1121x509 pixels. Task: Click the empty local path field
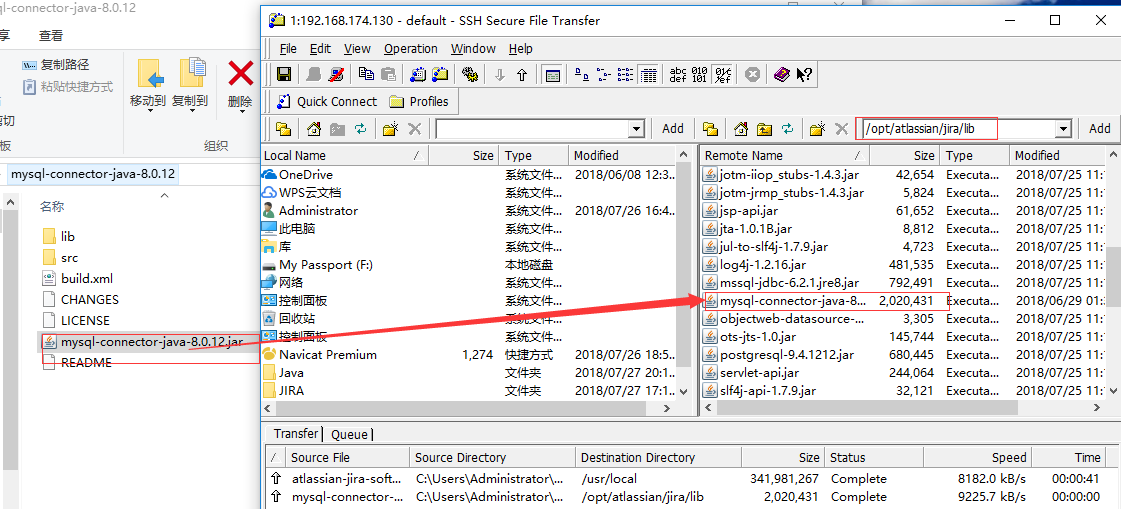tap(532, 129)
